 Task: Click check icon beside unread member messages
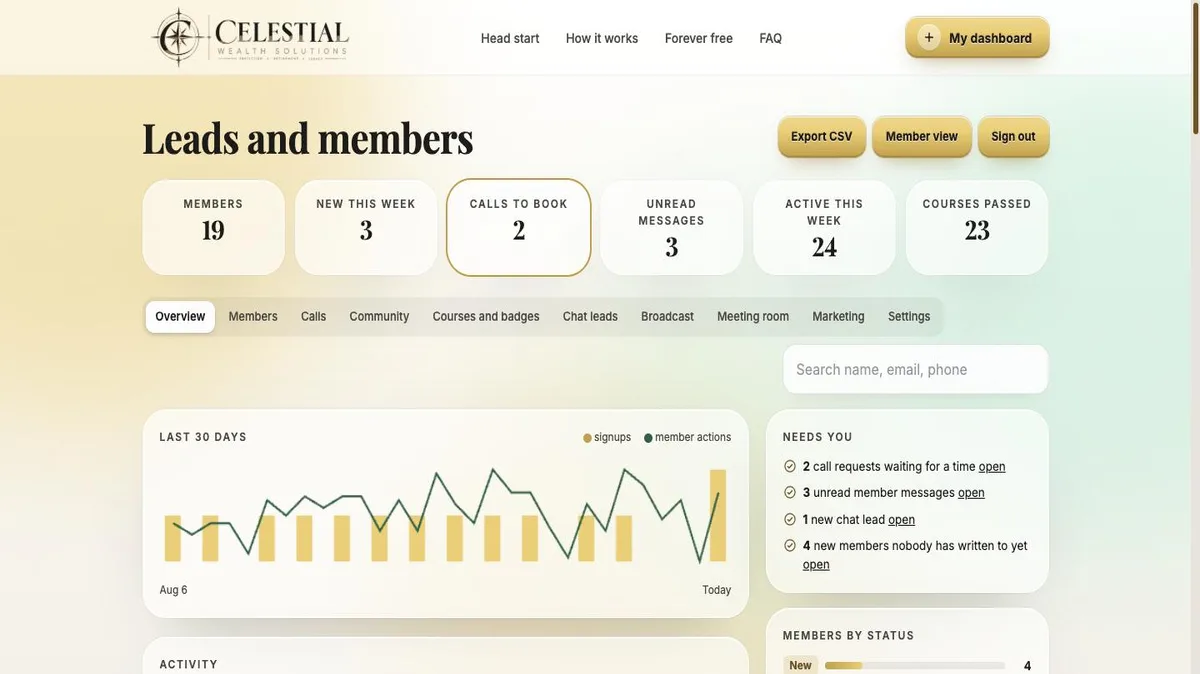click(x=790, y=493)
